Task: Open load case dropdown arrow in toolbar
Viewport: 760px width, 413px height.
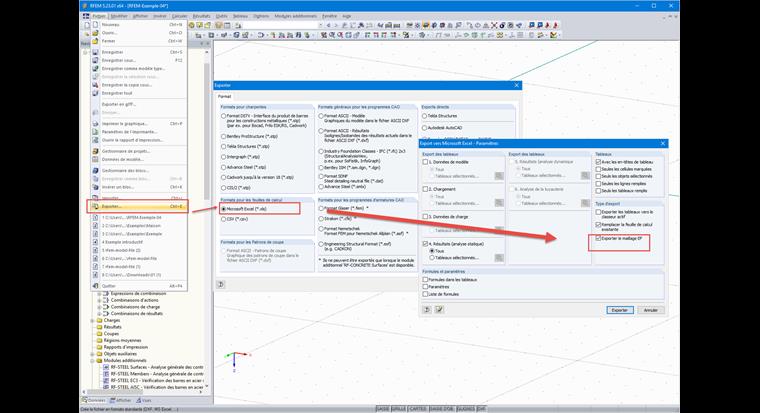Action: pos(320,25)
